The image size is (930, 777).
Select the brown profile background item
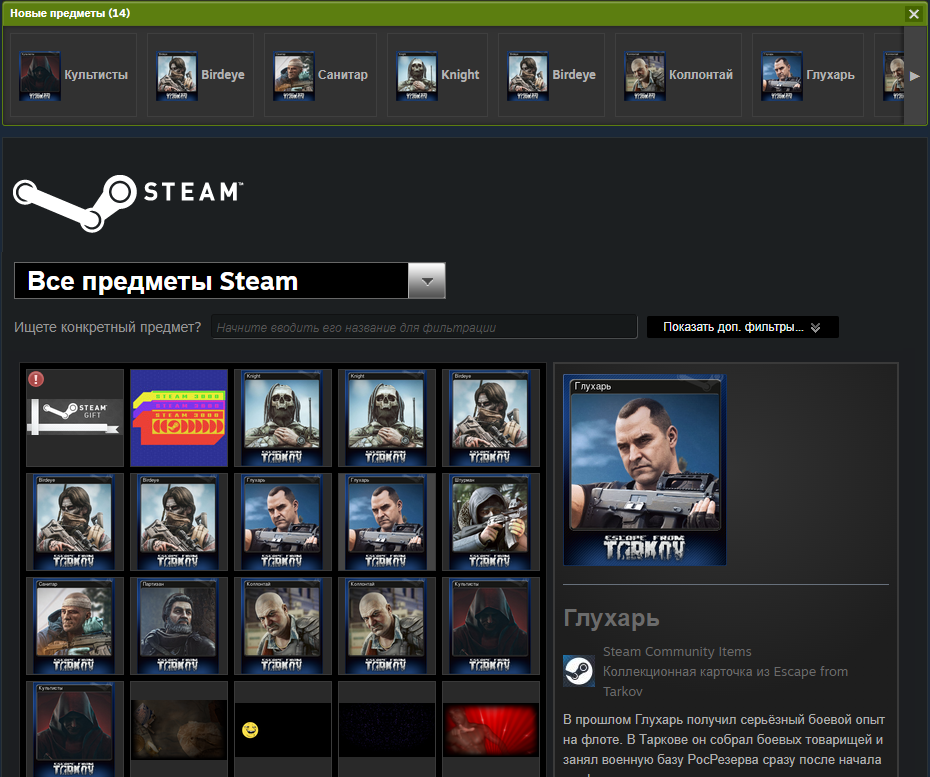(x=179, y=730)
